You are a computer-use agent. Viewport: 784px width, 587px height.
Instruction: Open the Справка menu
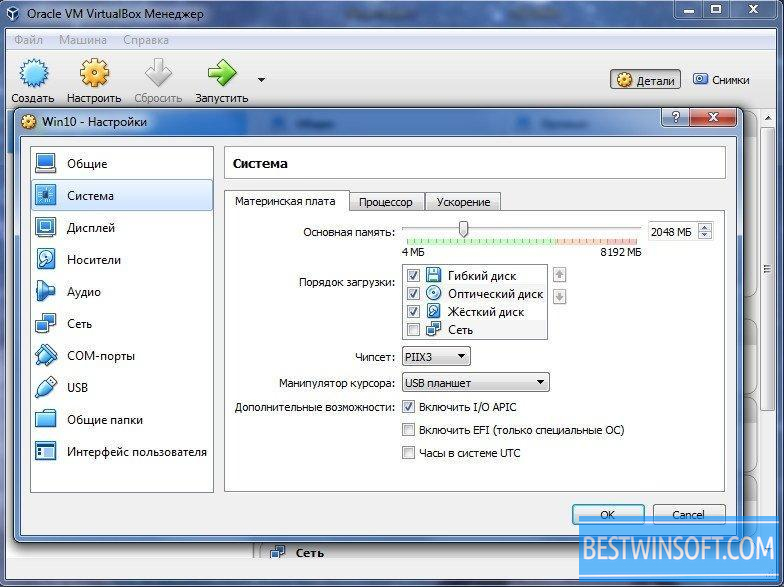[x=146, y=40]
